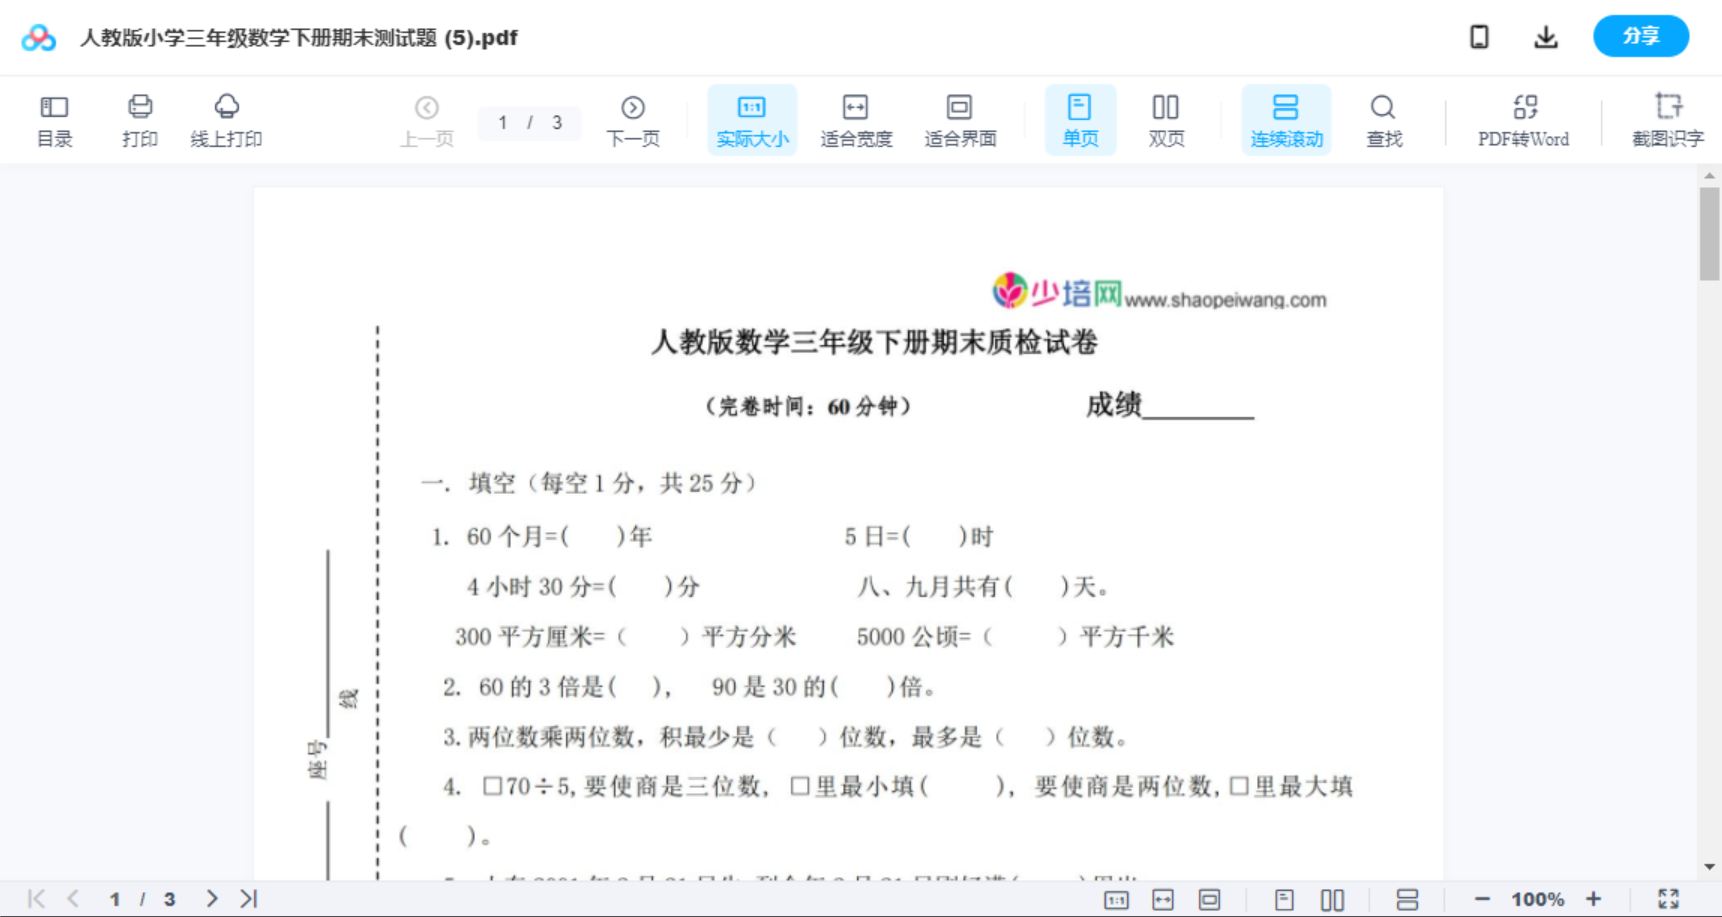Image resolution: width=1722 pixels, height=917 pixels.
Task: Click the 打印 print icon
Action: point(139,119)
